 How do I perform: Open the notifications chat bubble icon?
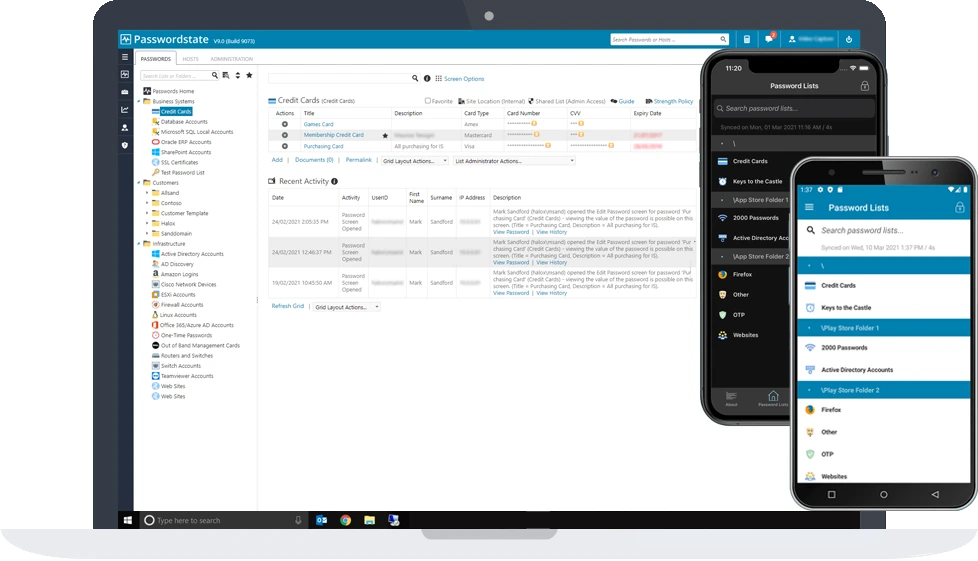tap(769, 39)
